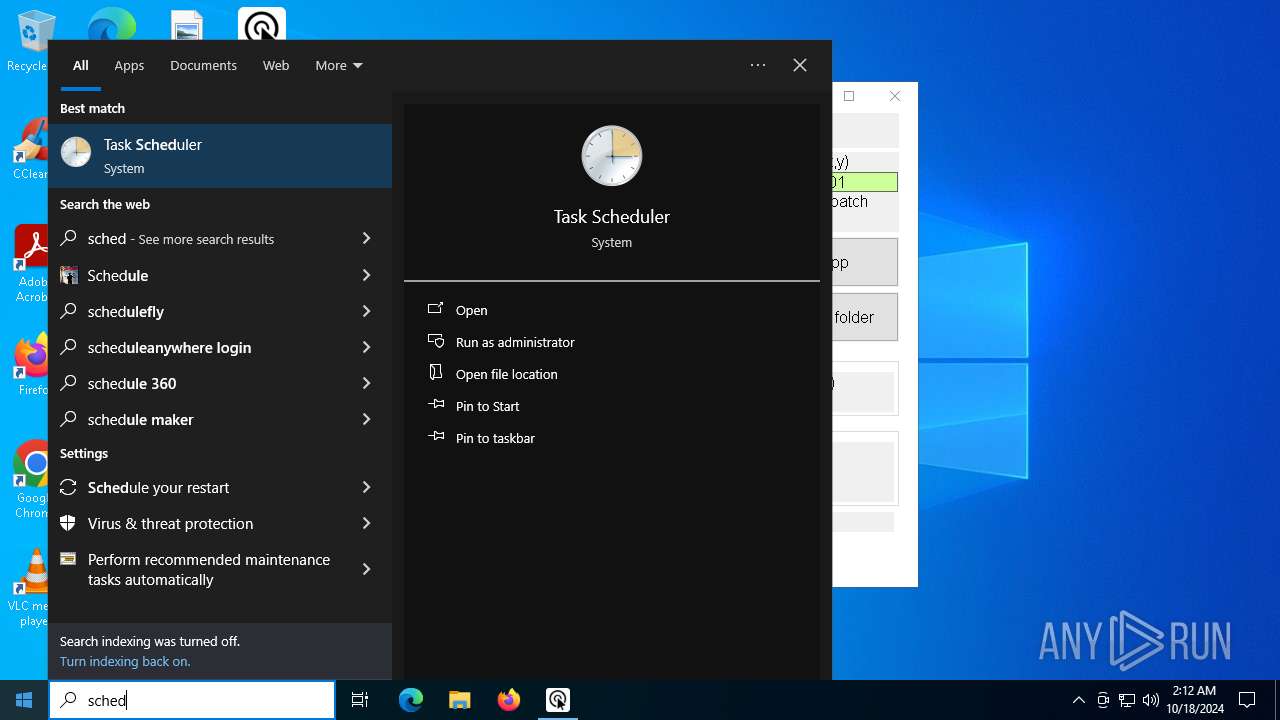Click magnifier icon beside scheduleanywhere login
The height and width of the screenshot is (720, 1280).
69,347
